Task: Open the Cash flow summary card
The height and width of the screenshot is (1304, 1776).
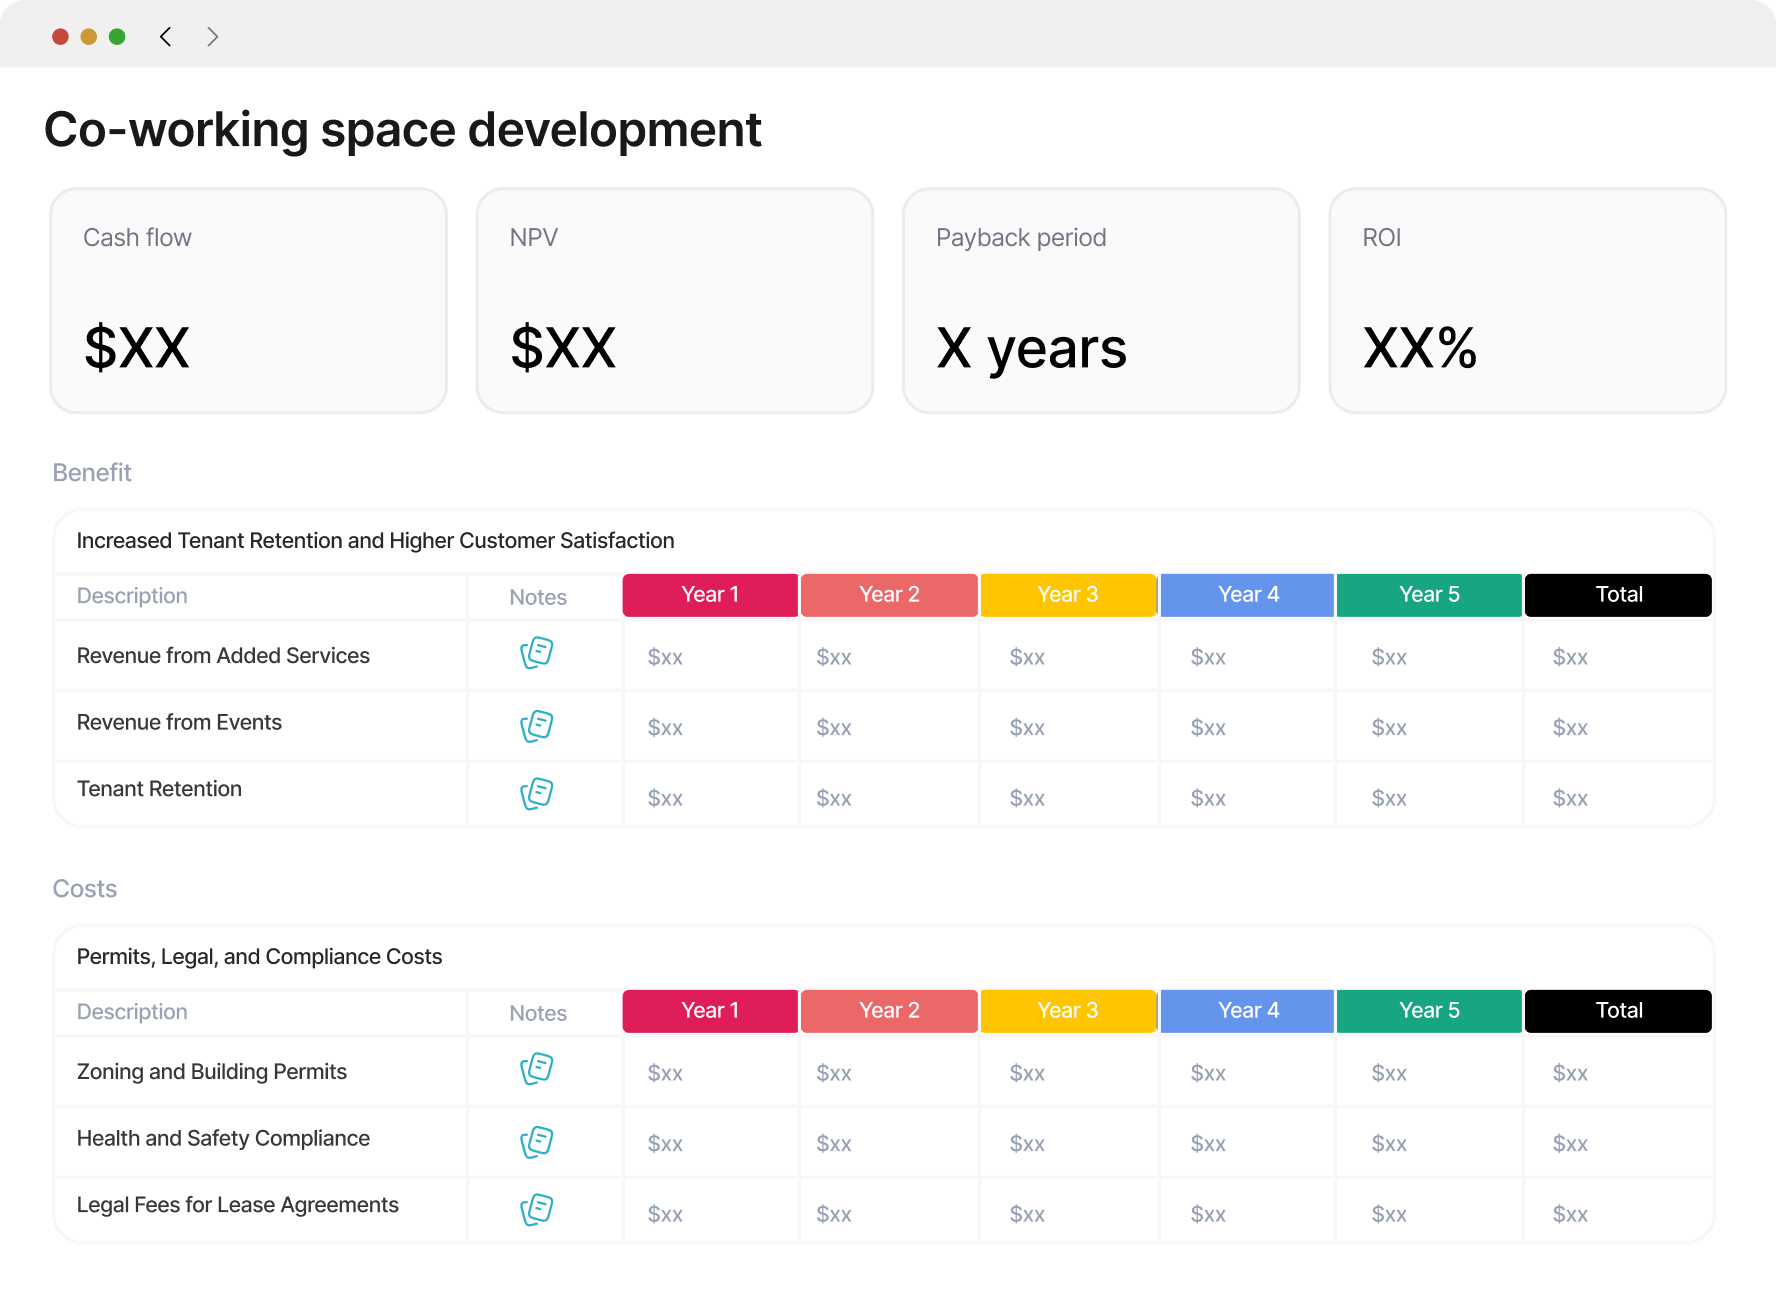Action: coord(249,301)
